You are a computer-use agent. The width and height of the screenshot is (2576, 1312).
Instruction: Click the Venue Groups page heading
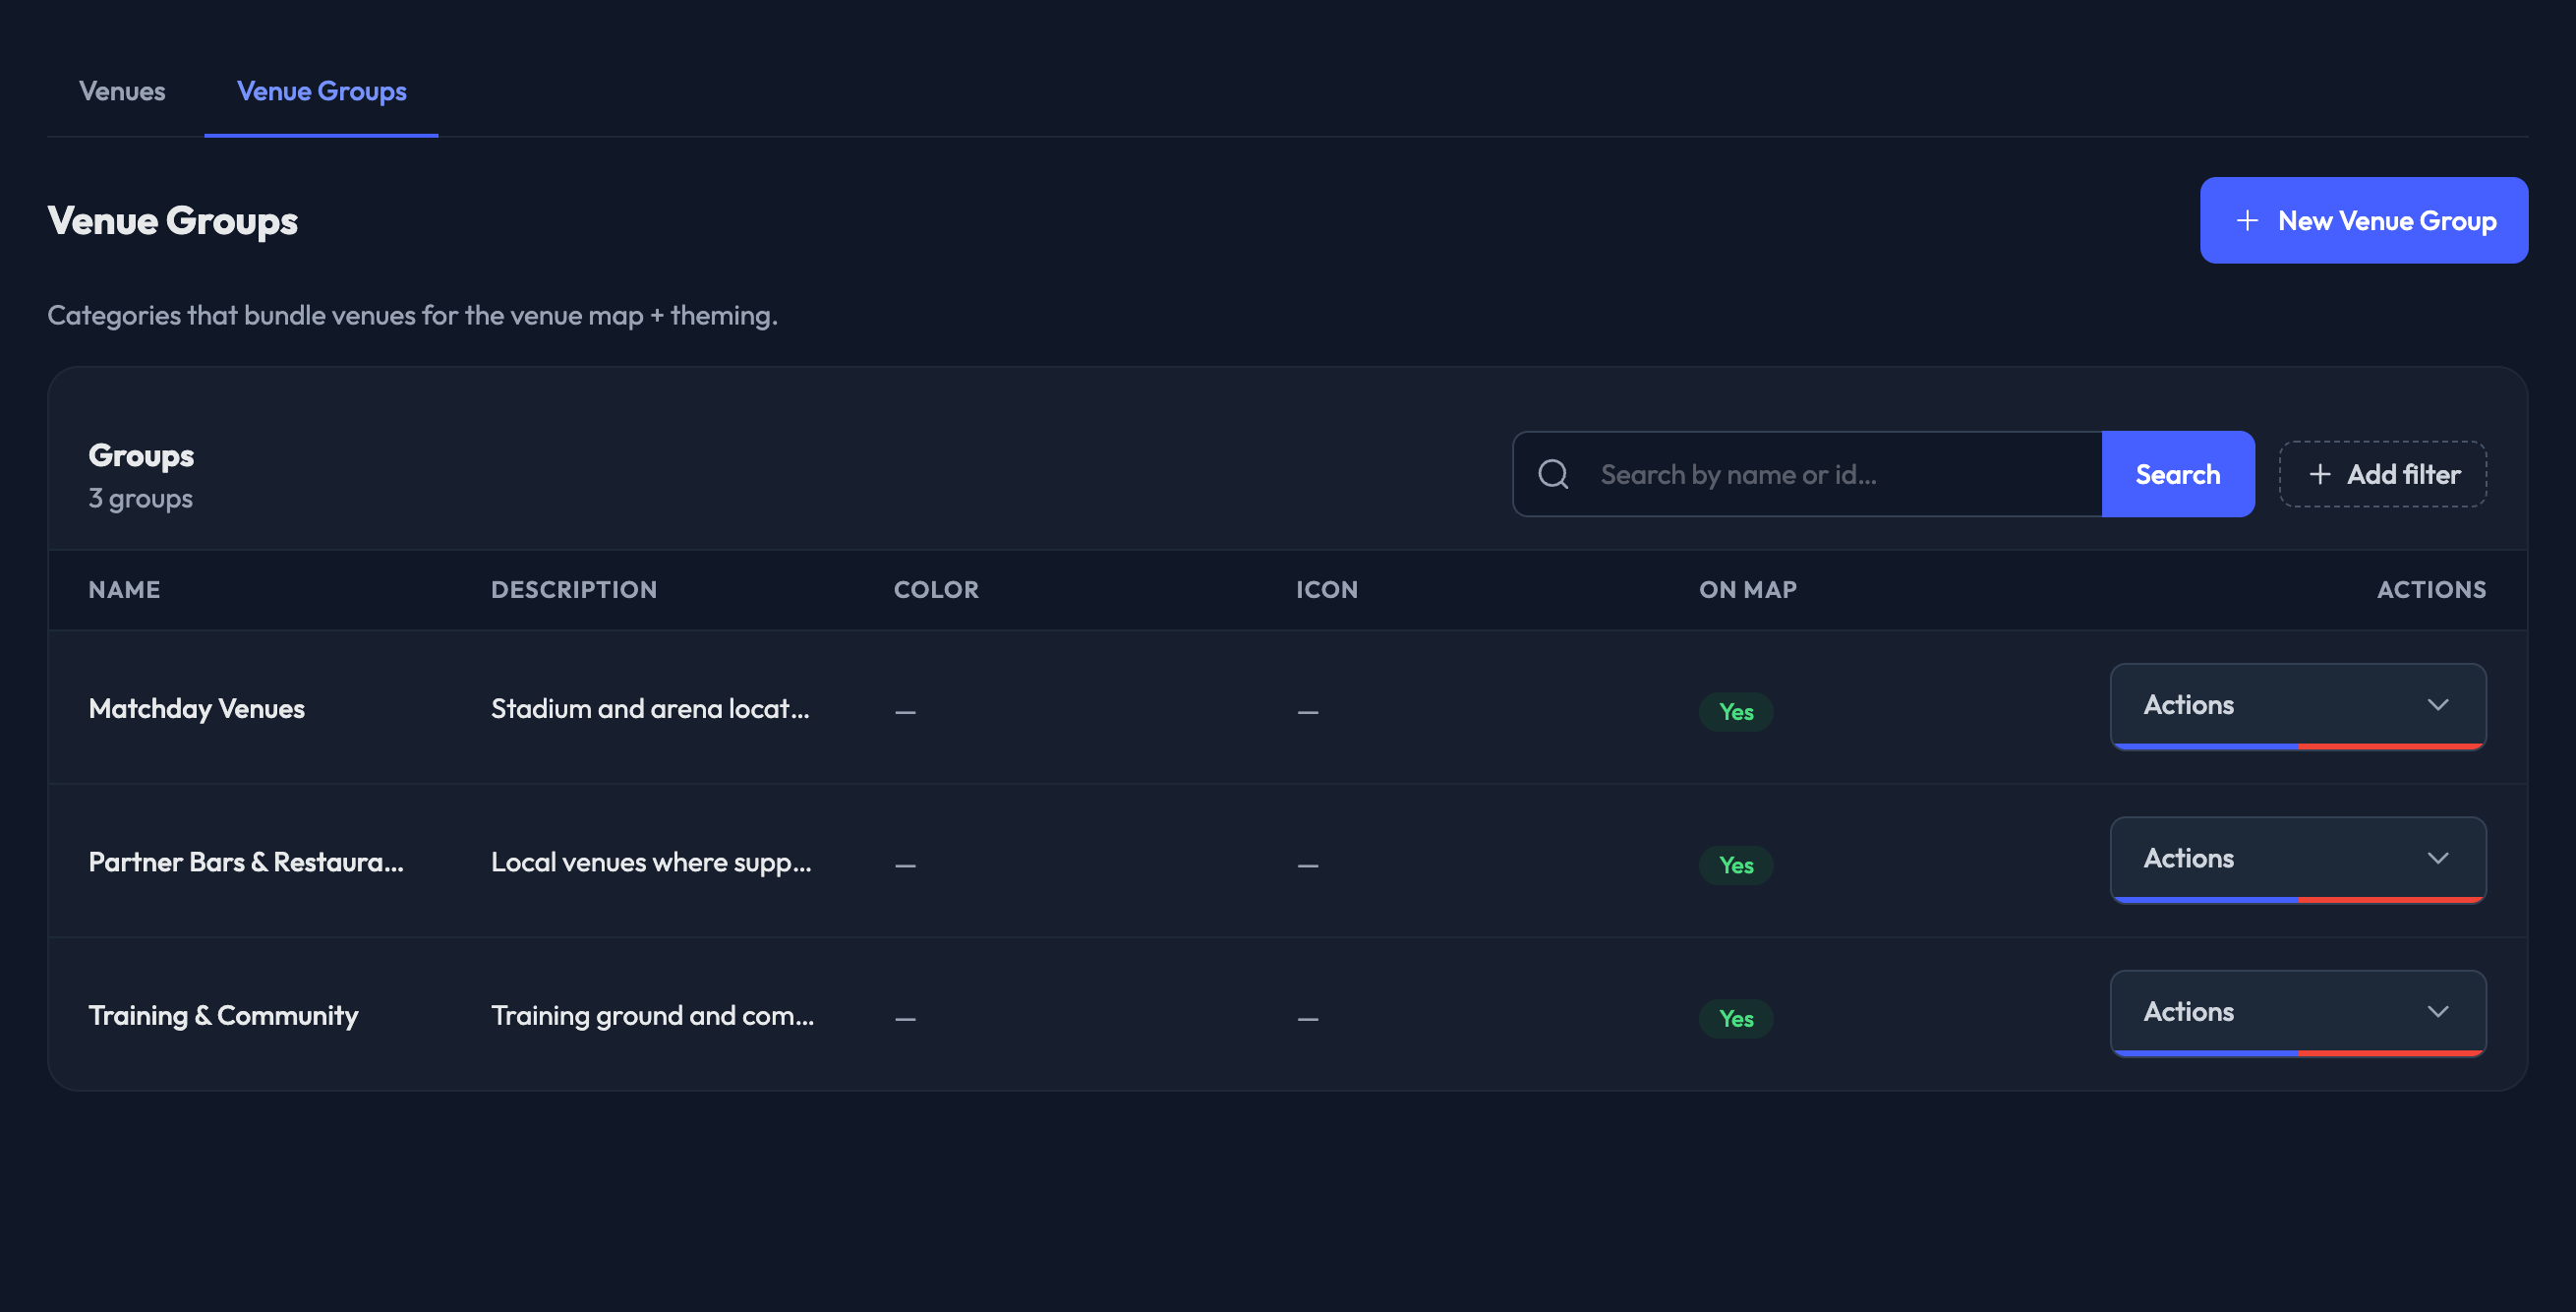[x=172, y=220]
